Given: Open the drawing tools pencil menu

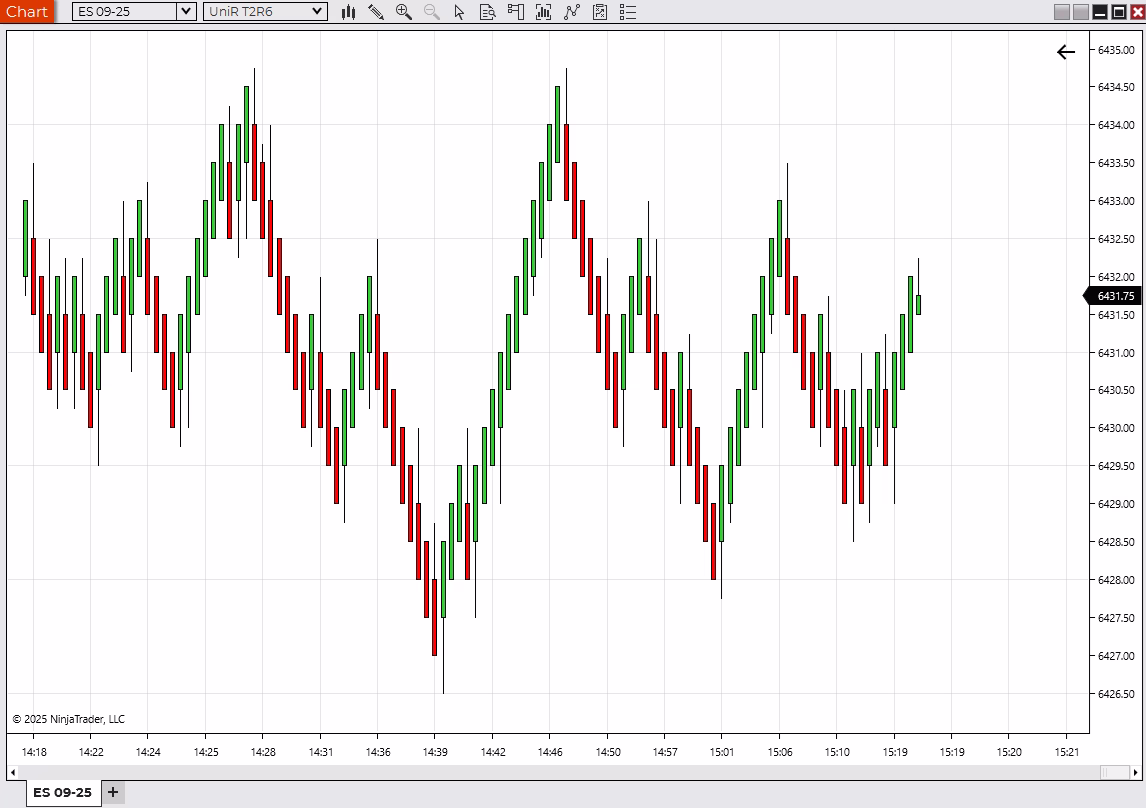Looking at the screenshot, I should click(376, 12).
